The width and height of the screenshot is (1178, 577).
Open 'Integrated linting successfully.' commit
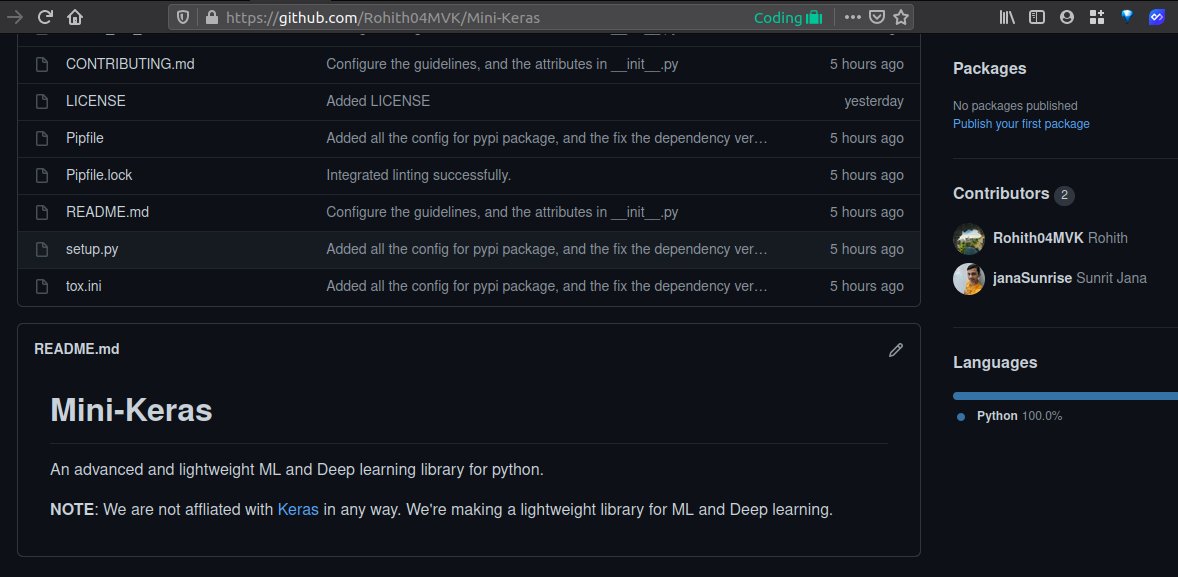[x=418, y=175]
